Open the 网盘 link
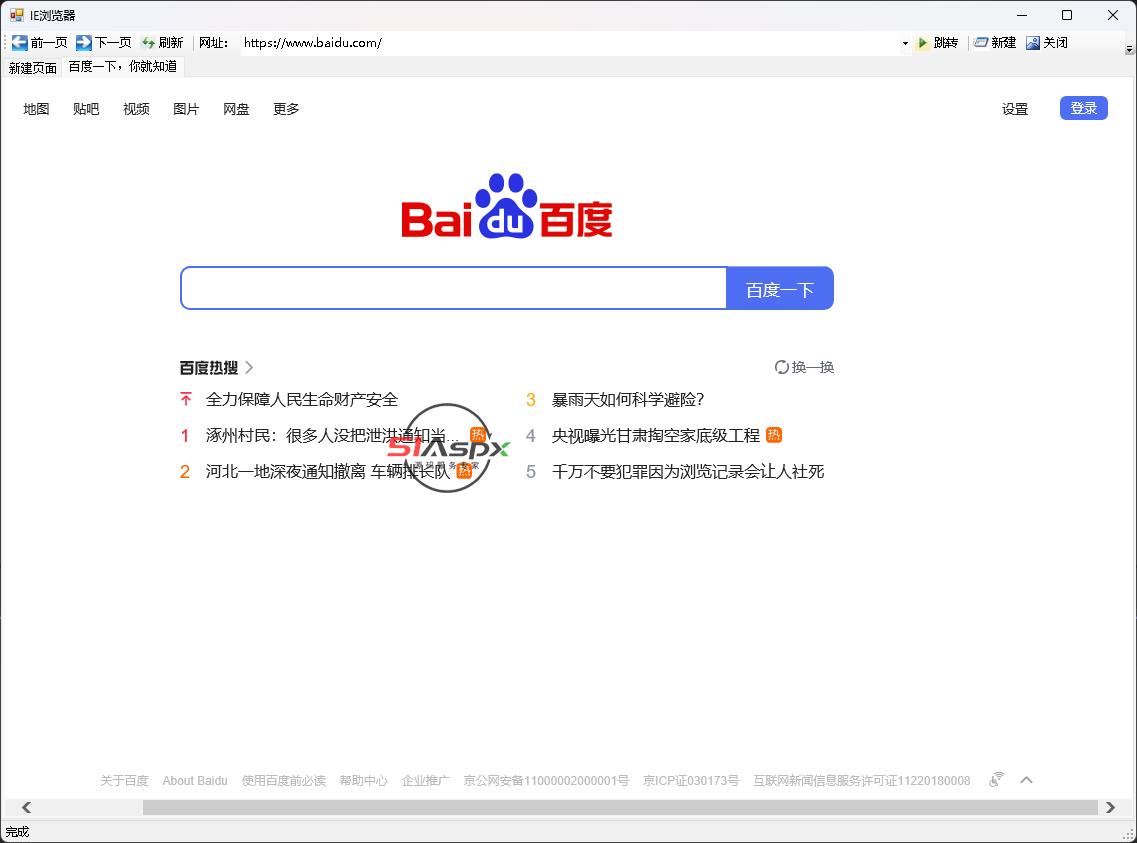Image resolution: width=1137 pixels, height=843 pixels. tap(236, 109)
